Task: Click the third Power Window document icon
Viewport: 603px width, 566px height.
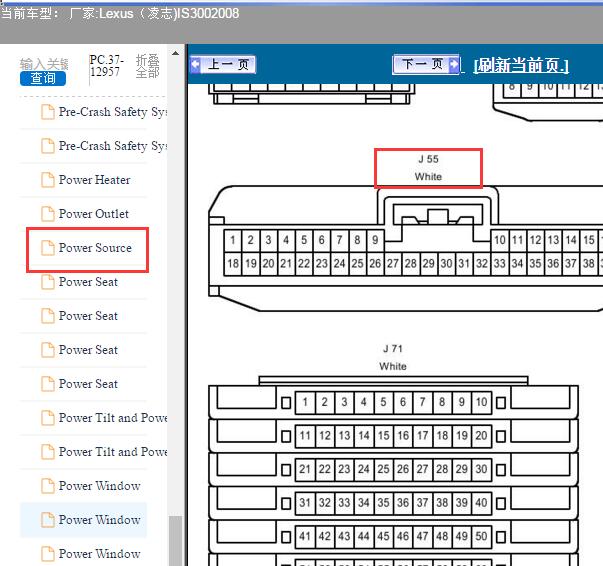Action: (48, 554)
